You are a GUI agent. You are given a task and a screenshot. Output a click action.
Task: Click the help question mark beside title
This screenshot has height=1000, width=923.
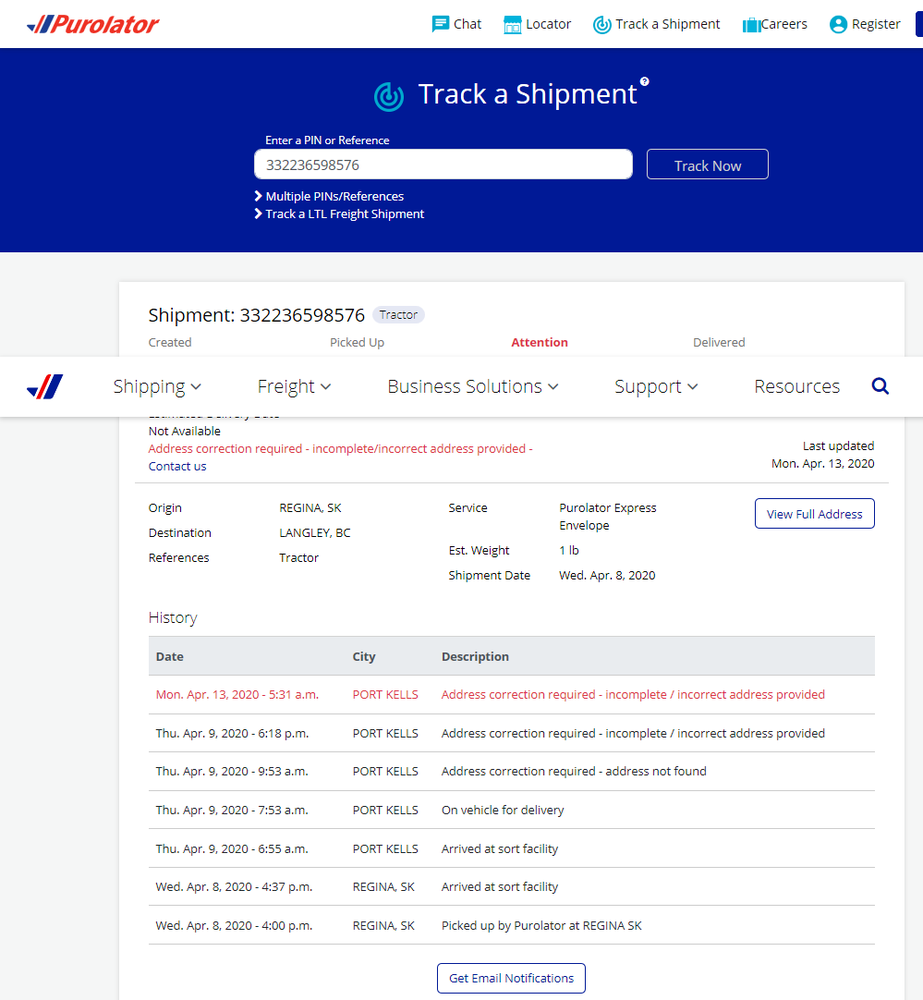[x=645, y=82]
